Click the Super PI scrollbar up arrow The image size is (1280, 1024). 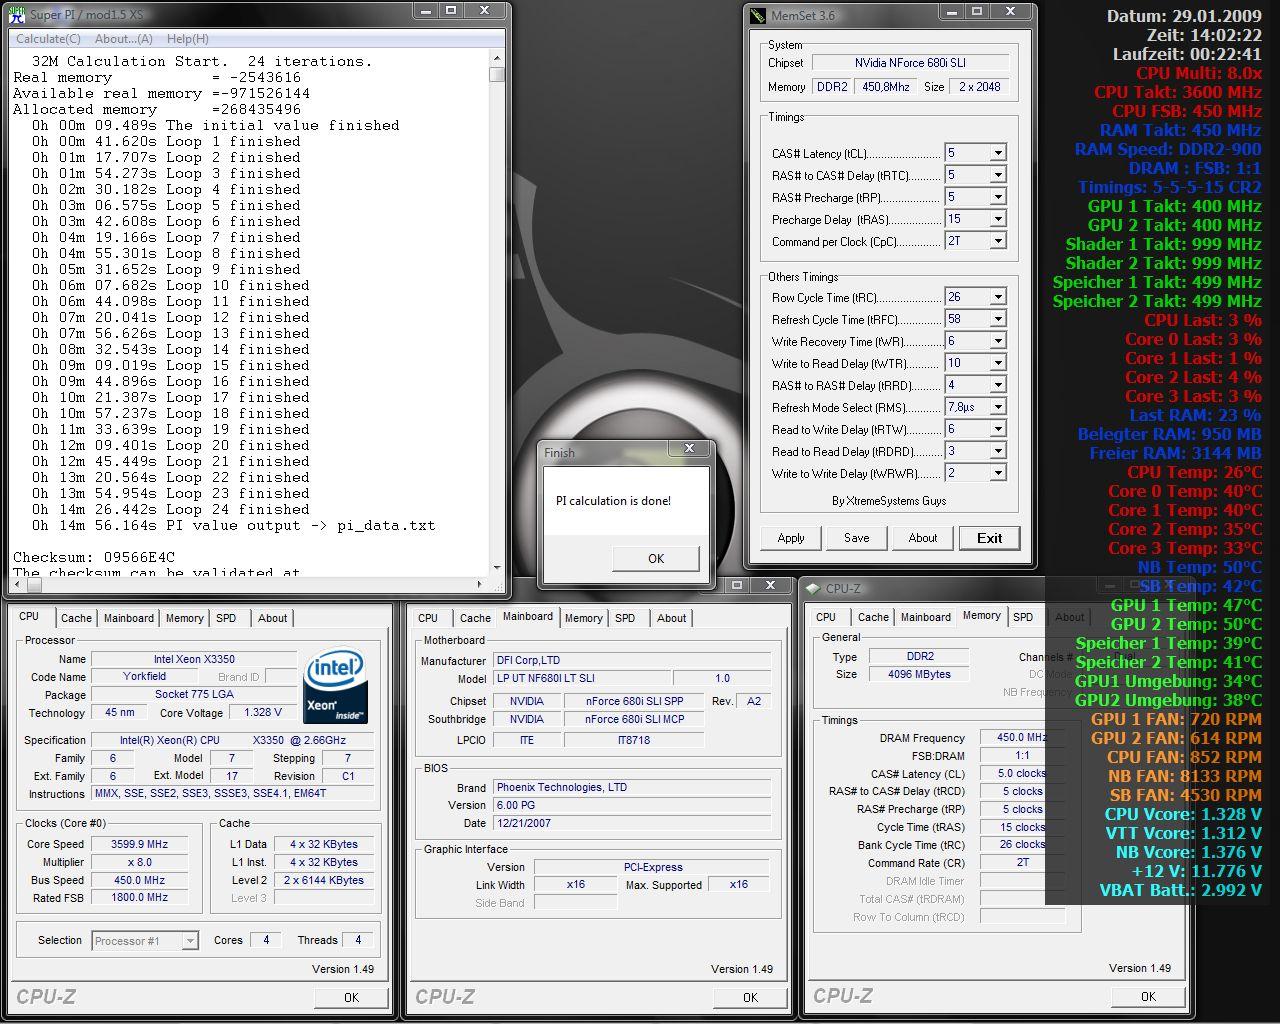[497, 59]
